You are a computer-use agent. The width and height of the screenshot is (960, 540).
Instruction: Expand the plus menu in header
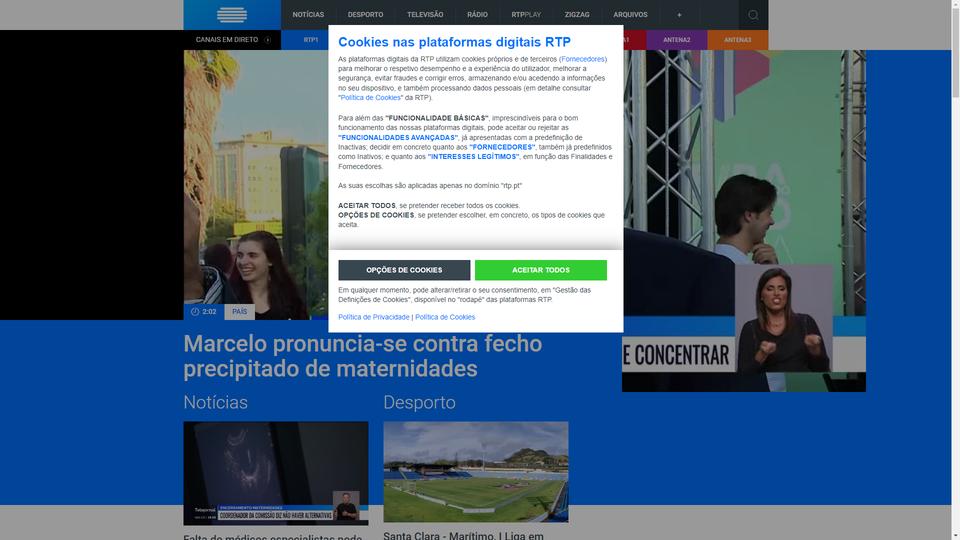(x=679, y=15)
